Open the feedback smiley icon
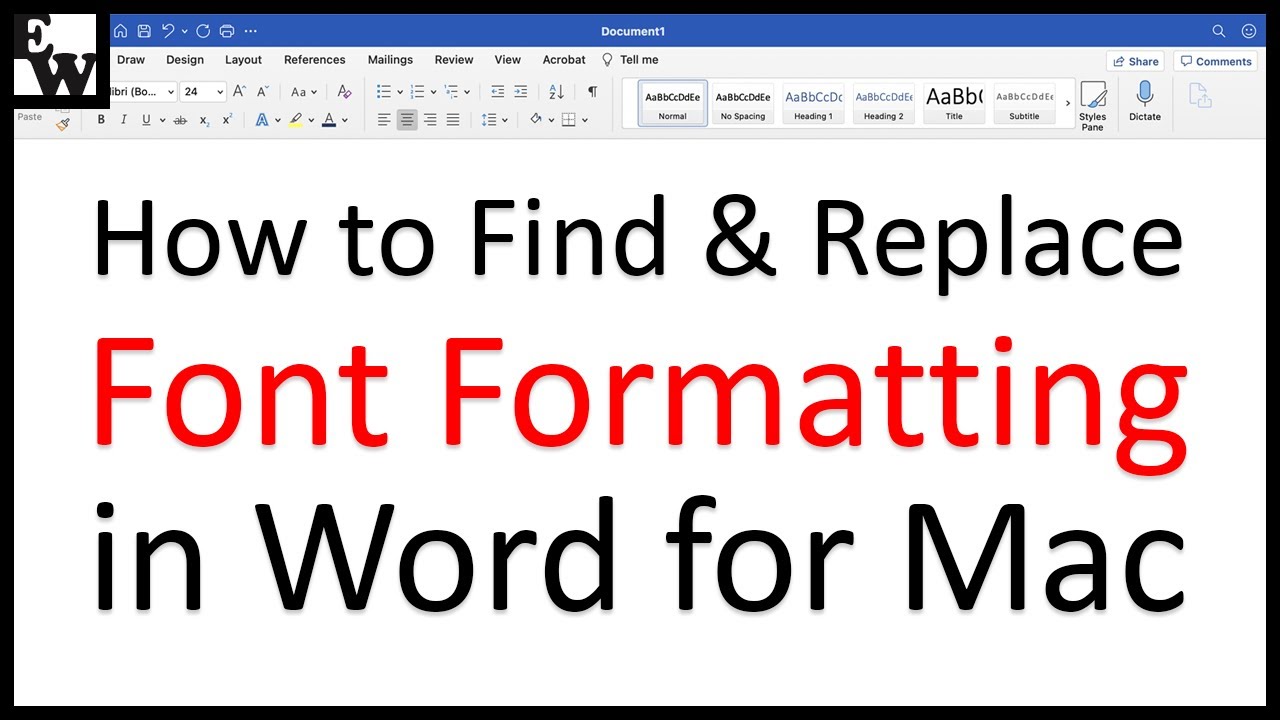Screen dimensions: 1280x720 [x=1249, y=31]
